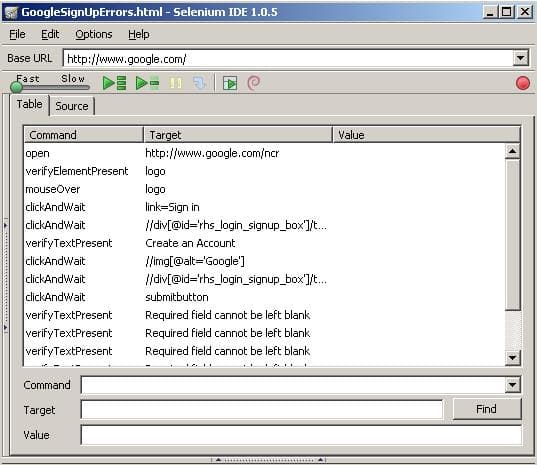This screenshot has height=465, width=537.
Task: Select the clickAndWait //img[@alt='Google'] row
Action: (264, 261)
